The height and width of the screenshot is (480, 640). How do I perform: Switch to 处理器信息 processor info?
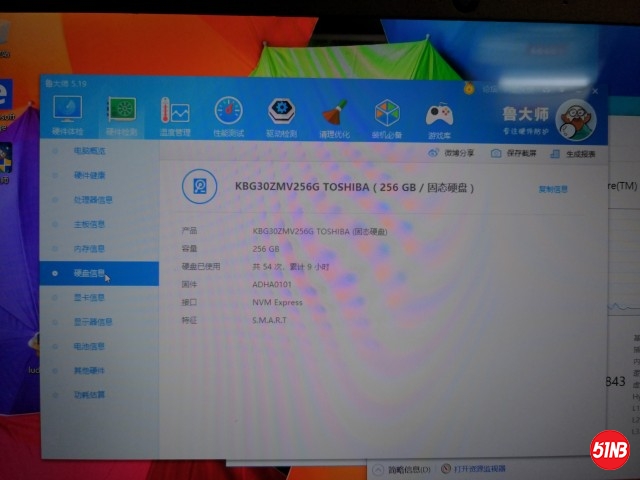pyautogui.click(x=93, y=199)
